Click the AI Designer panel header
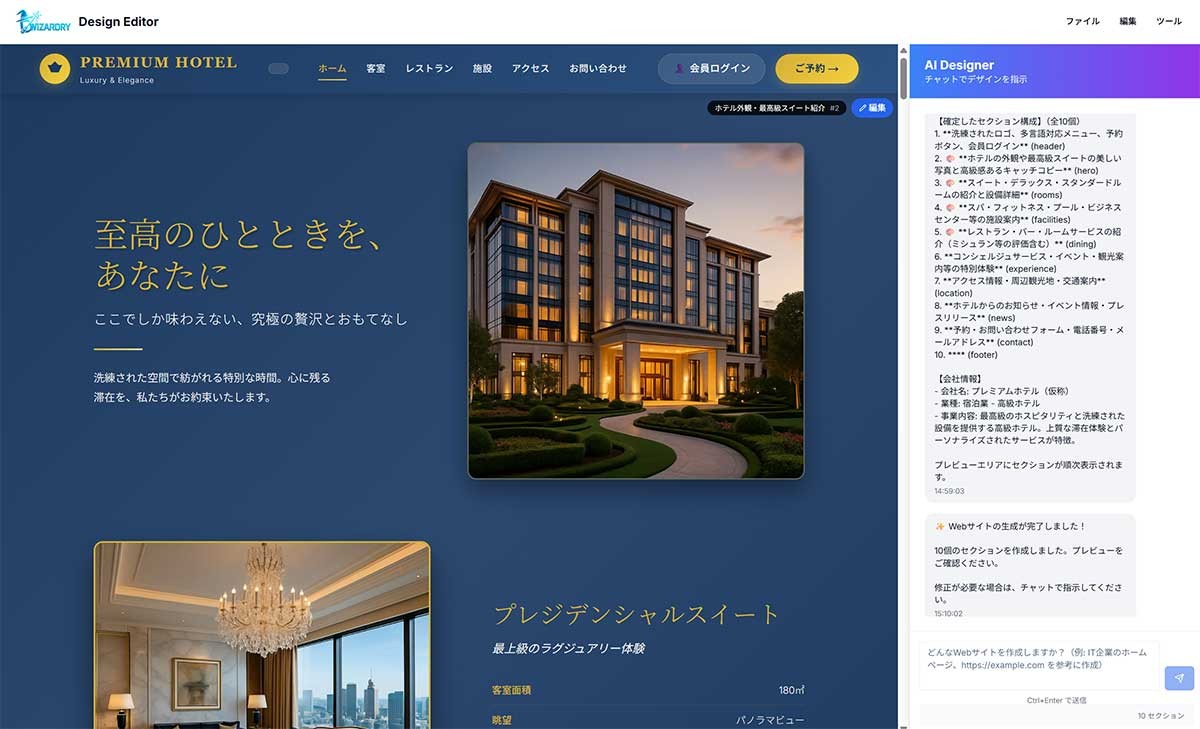Image resolution: width=1200 pixels, height=729 pixels. 960,63
